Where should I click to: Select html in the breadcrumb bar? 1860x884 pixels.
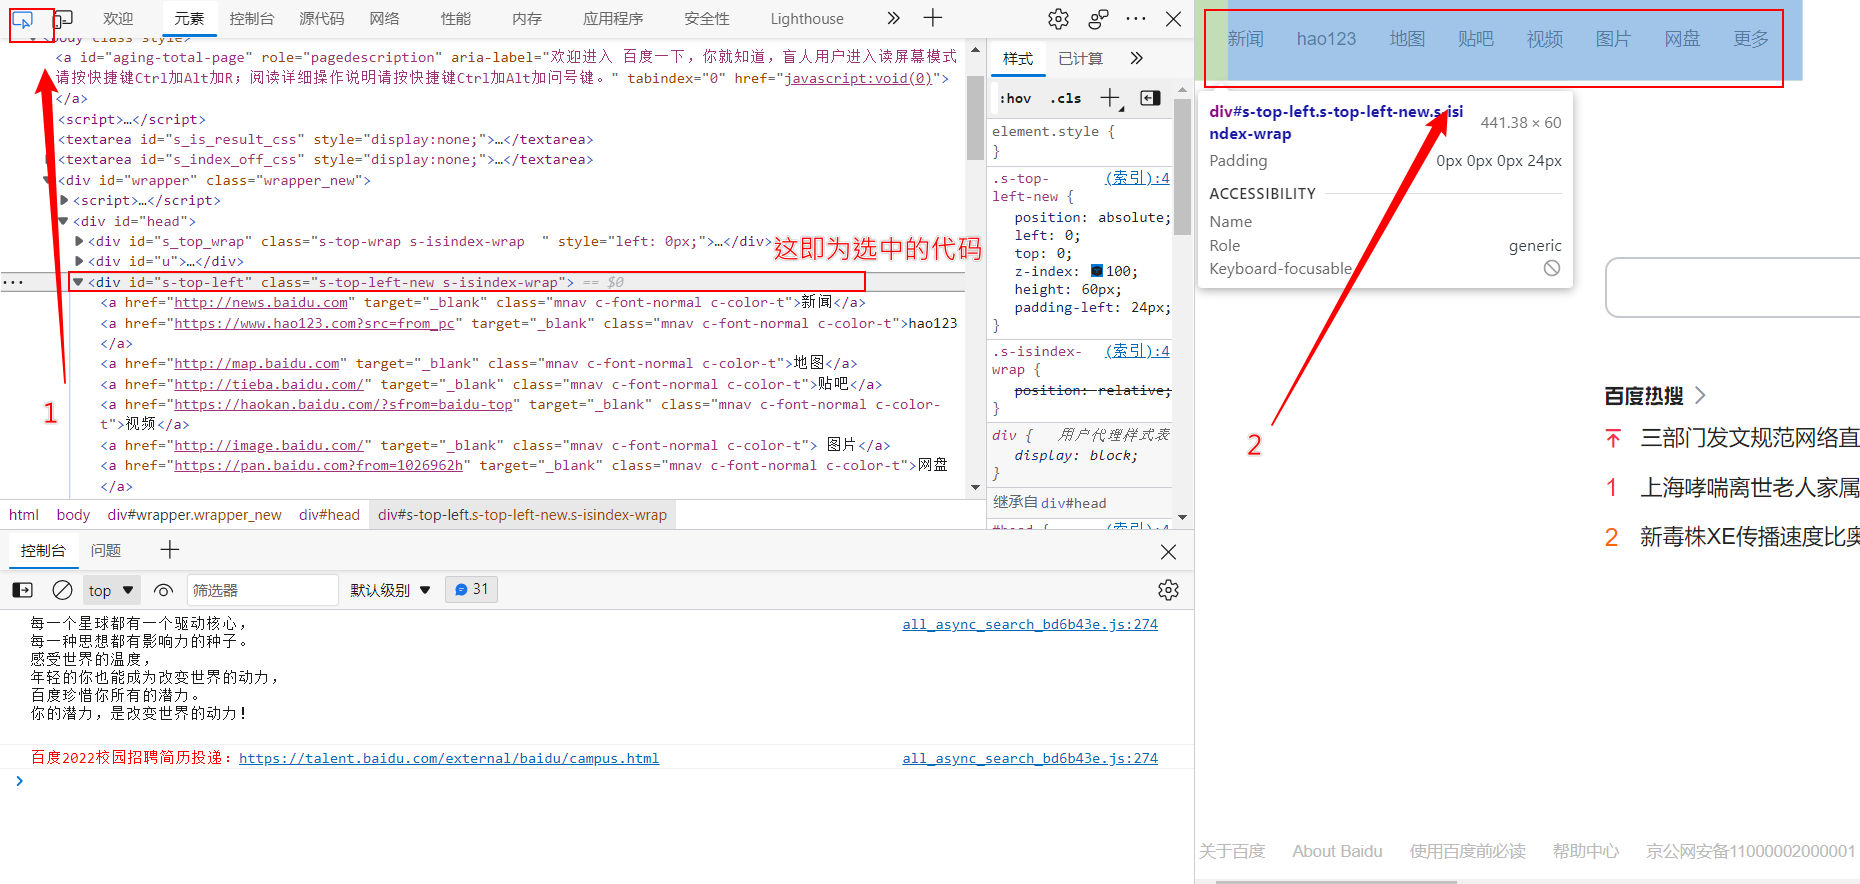click(x=24, y=515)
